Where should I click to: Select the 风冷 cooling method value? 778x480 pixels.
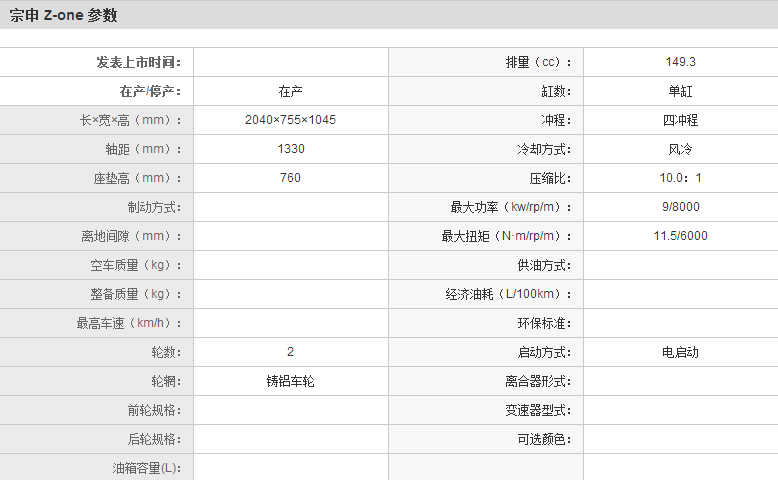point(680,149)
